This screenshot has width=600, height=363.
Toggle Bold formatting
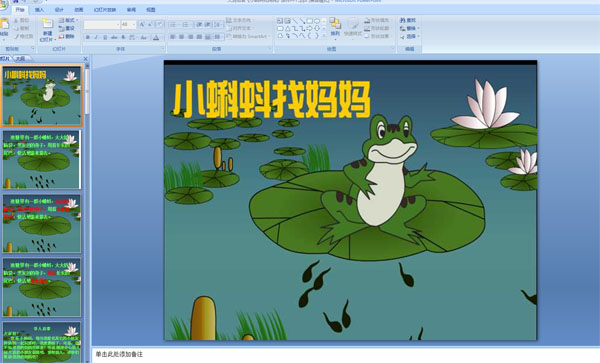coord(88,37)
